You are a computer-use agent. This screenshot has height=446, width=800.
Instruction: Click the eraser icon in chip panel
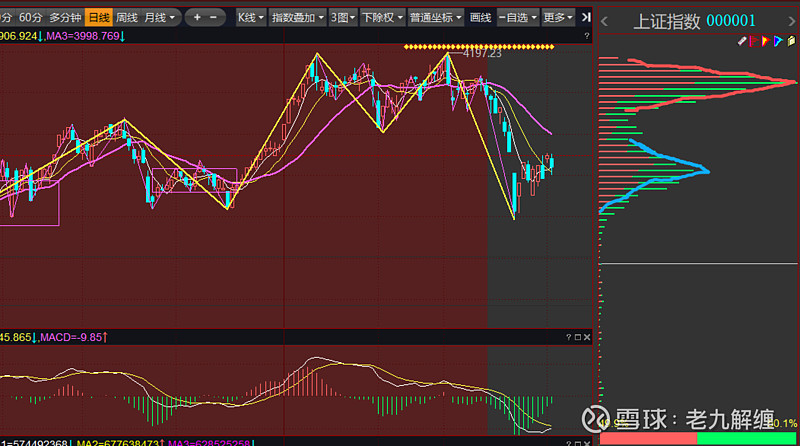coord(742,41)
